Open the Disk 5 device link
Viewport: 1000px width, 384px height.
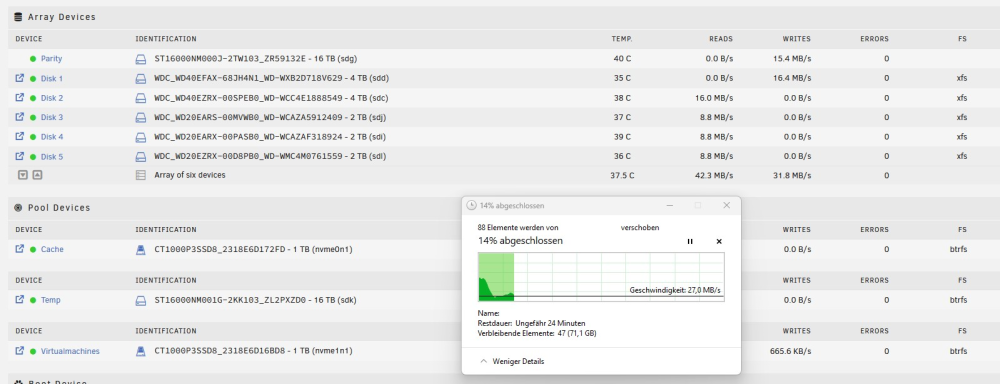tap(52, 157)
